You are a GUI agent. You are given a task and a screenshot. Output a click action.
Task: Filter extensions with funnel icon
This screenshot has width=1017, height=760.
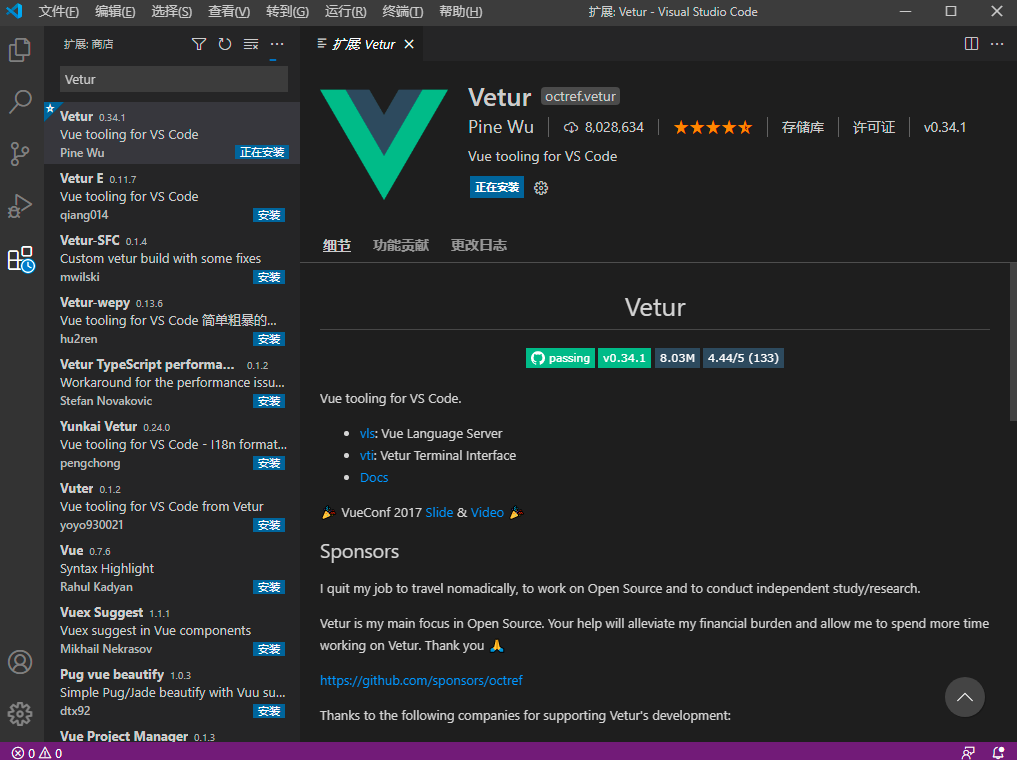199,44
